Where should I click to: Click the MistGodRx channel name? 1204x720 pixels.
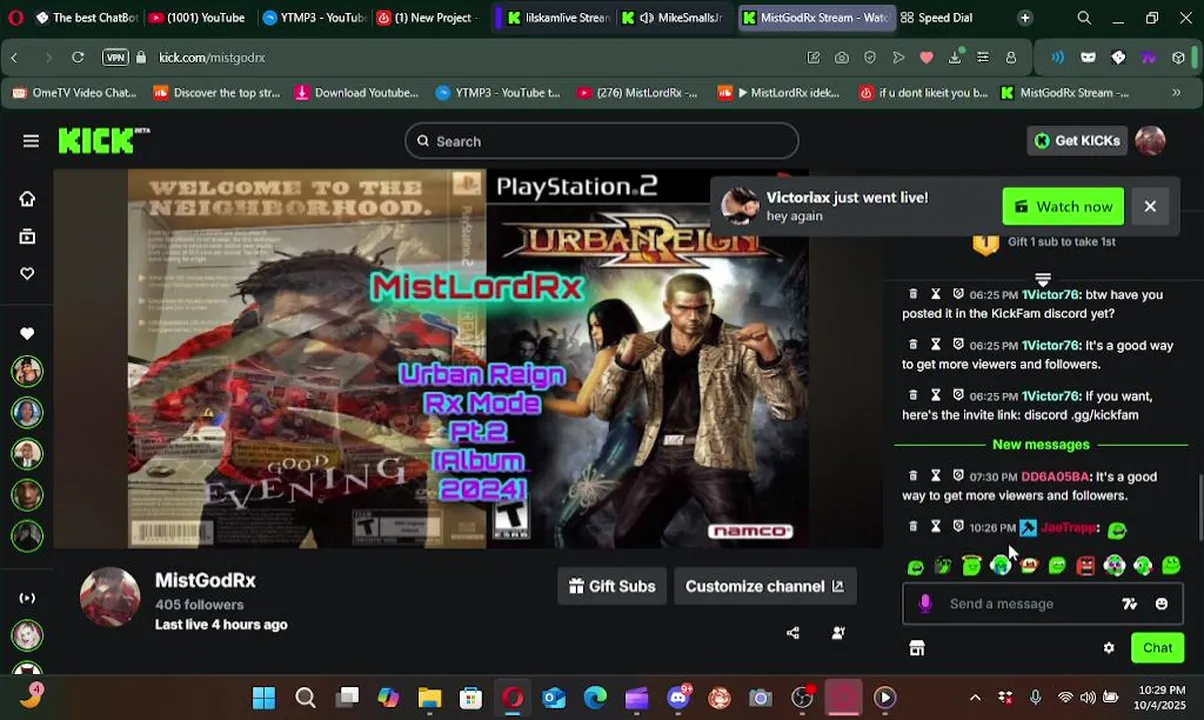click(x=205, y=580)
